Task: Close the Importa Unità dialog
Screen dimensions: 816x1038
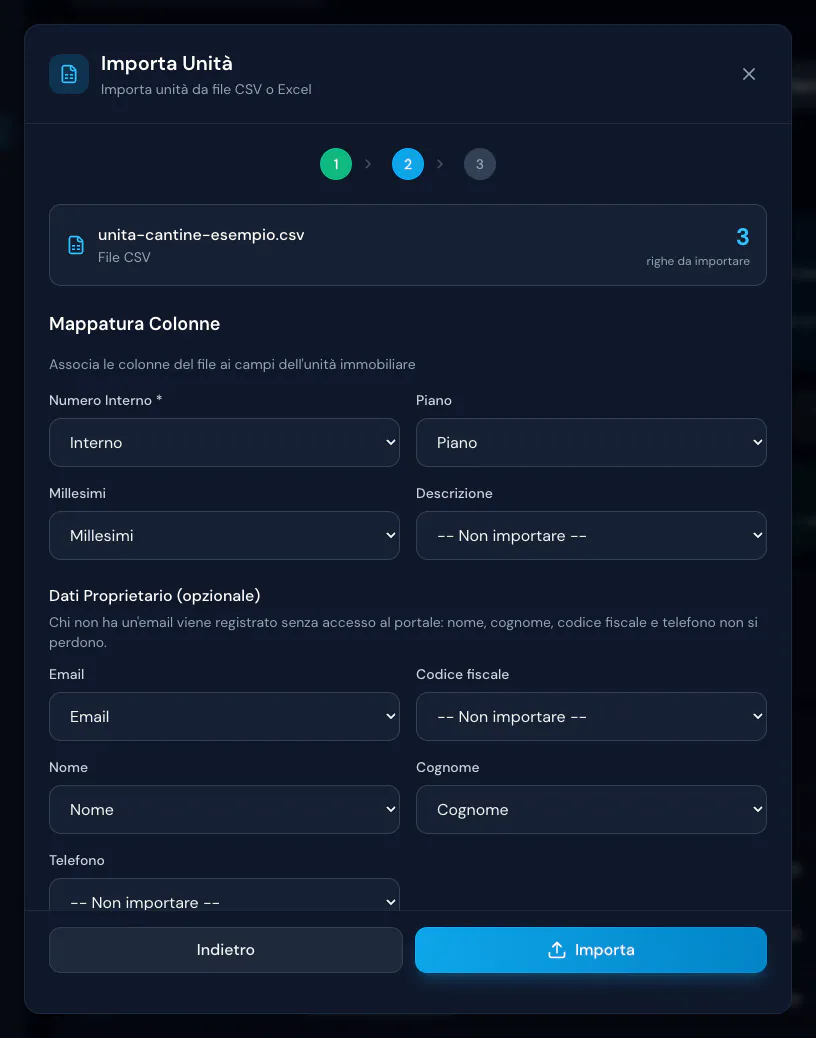Action: coord(748,74)
